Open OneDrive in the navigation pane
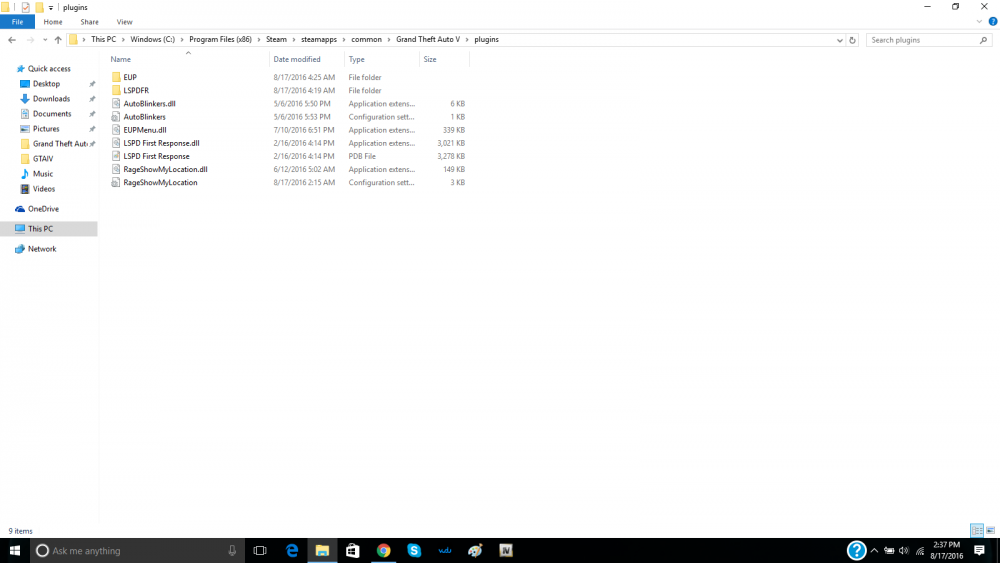Viewport: 1000px width, 563px height. point(43,209)
